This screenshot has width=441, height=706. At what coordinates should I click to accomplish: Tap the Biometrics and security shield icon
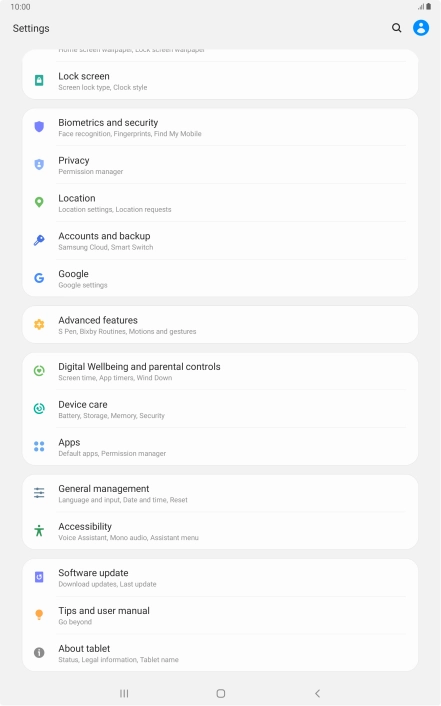(x=39, y=127)
